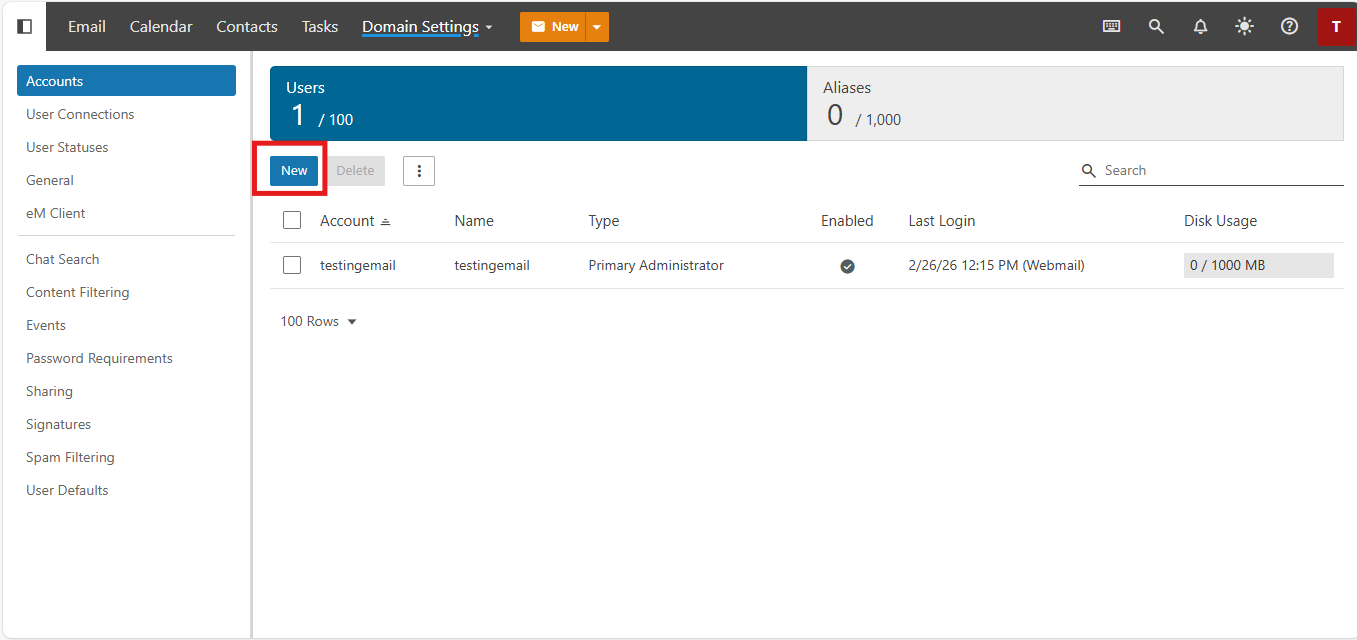This screenshot has width=1357, height=640.
Task: Open the Domain Settings dropdown
Action: tap(427, 27)
